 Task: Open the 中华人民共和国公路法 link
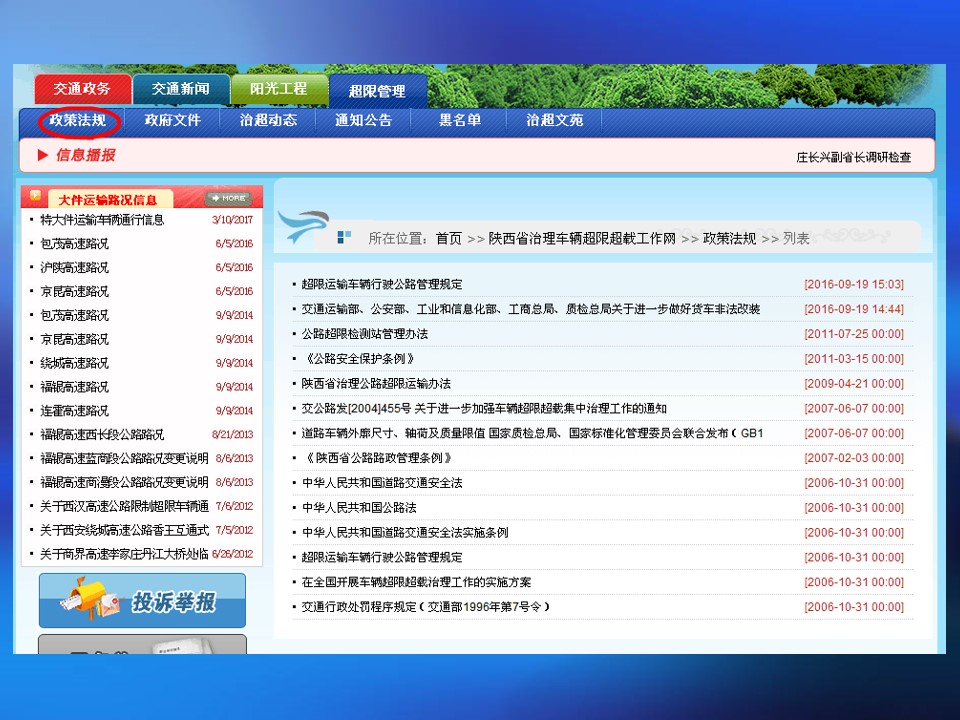coord(359,508)
